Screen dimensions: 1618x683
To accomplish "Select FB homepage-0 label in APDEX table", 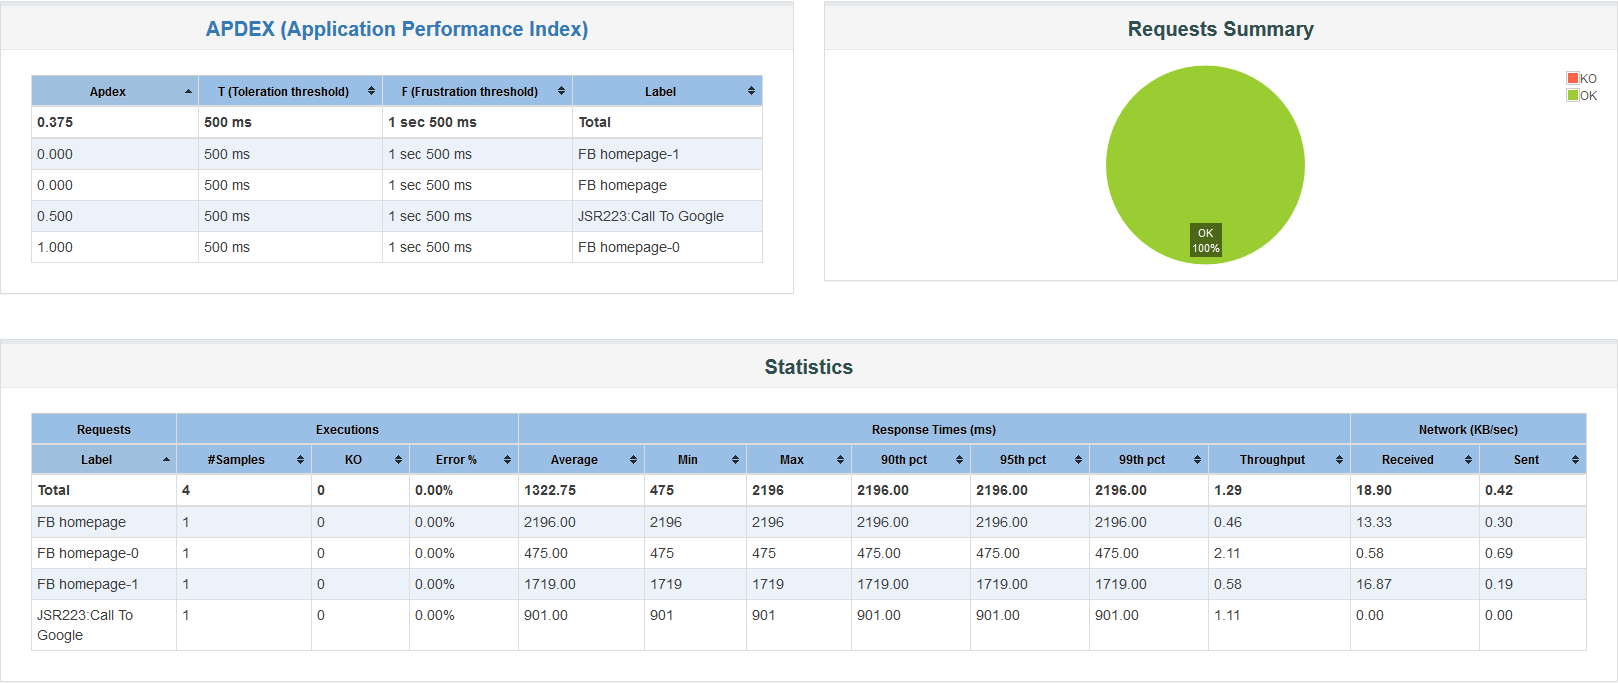I will click(628, 247).
